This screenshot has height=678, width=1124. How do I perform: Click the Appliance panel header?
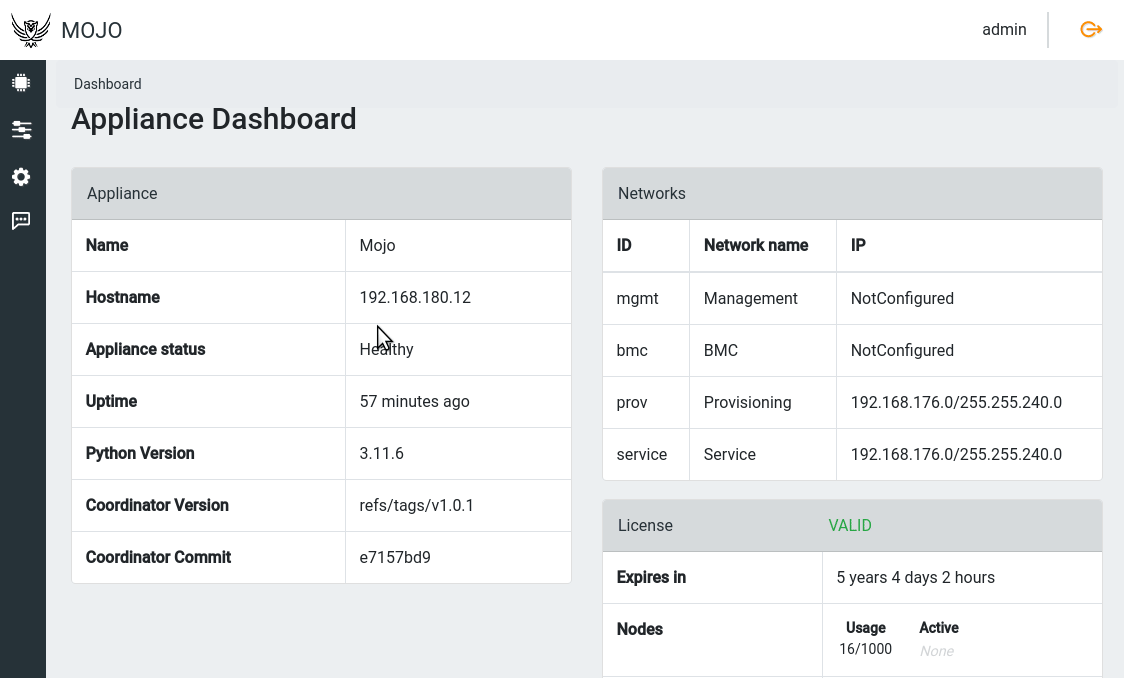pyautogui.click(x=321, y=194)
